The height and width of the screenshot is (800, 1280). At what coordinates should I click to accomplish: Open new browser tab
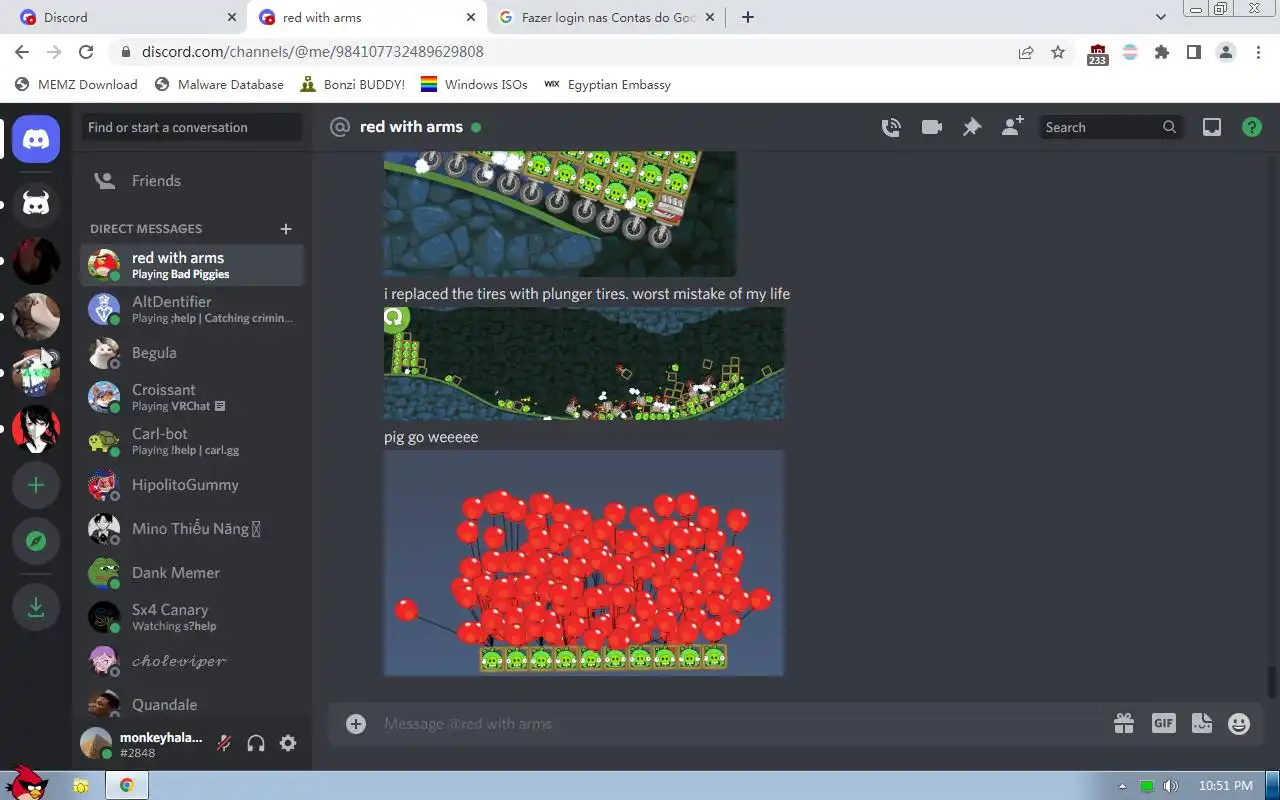[748, 17]
